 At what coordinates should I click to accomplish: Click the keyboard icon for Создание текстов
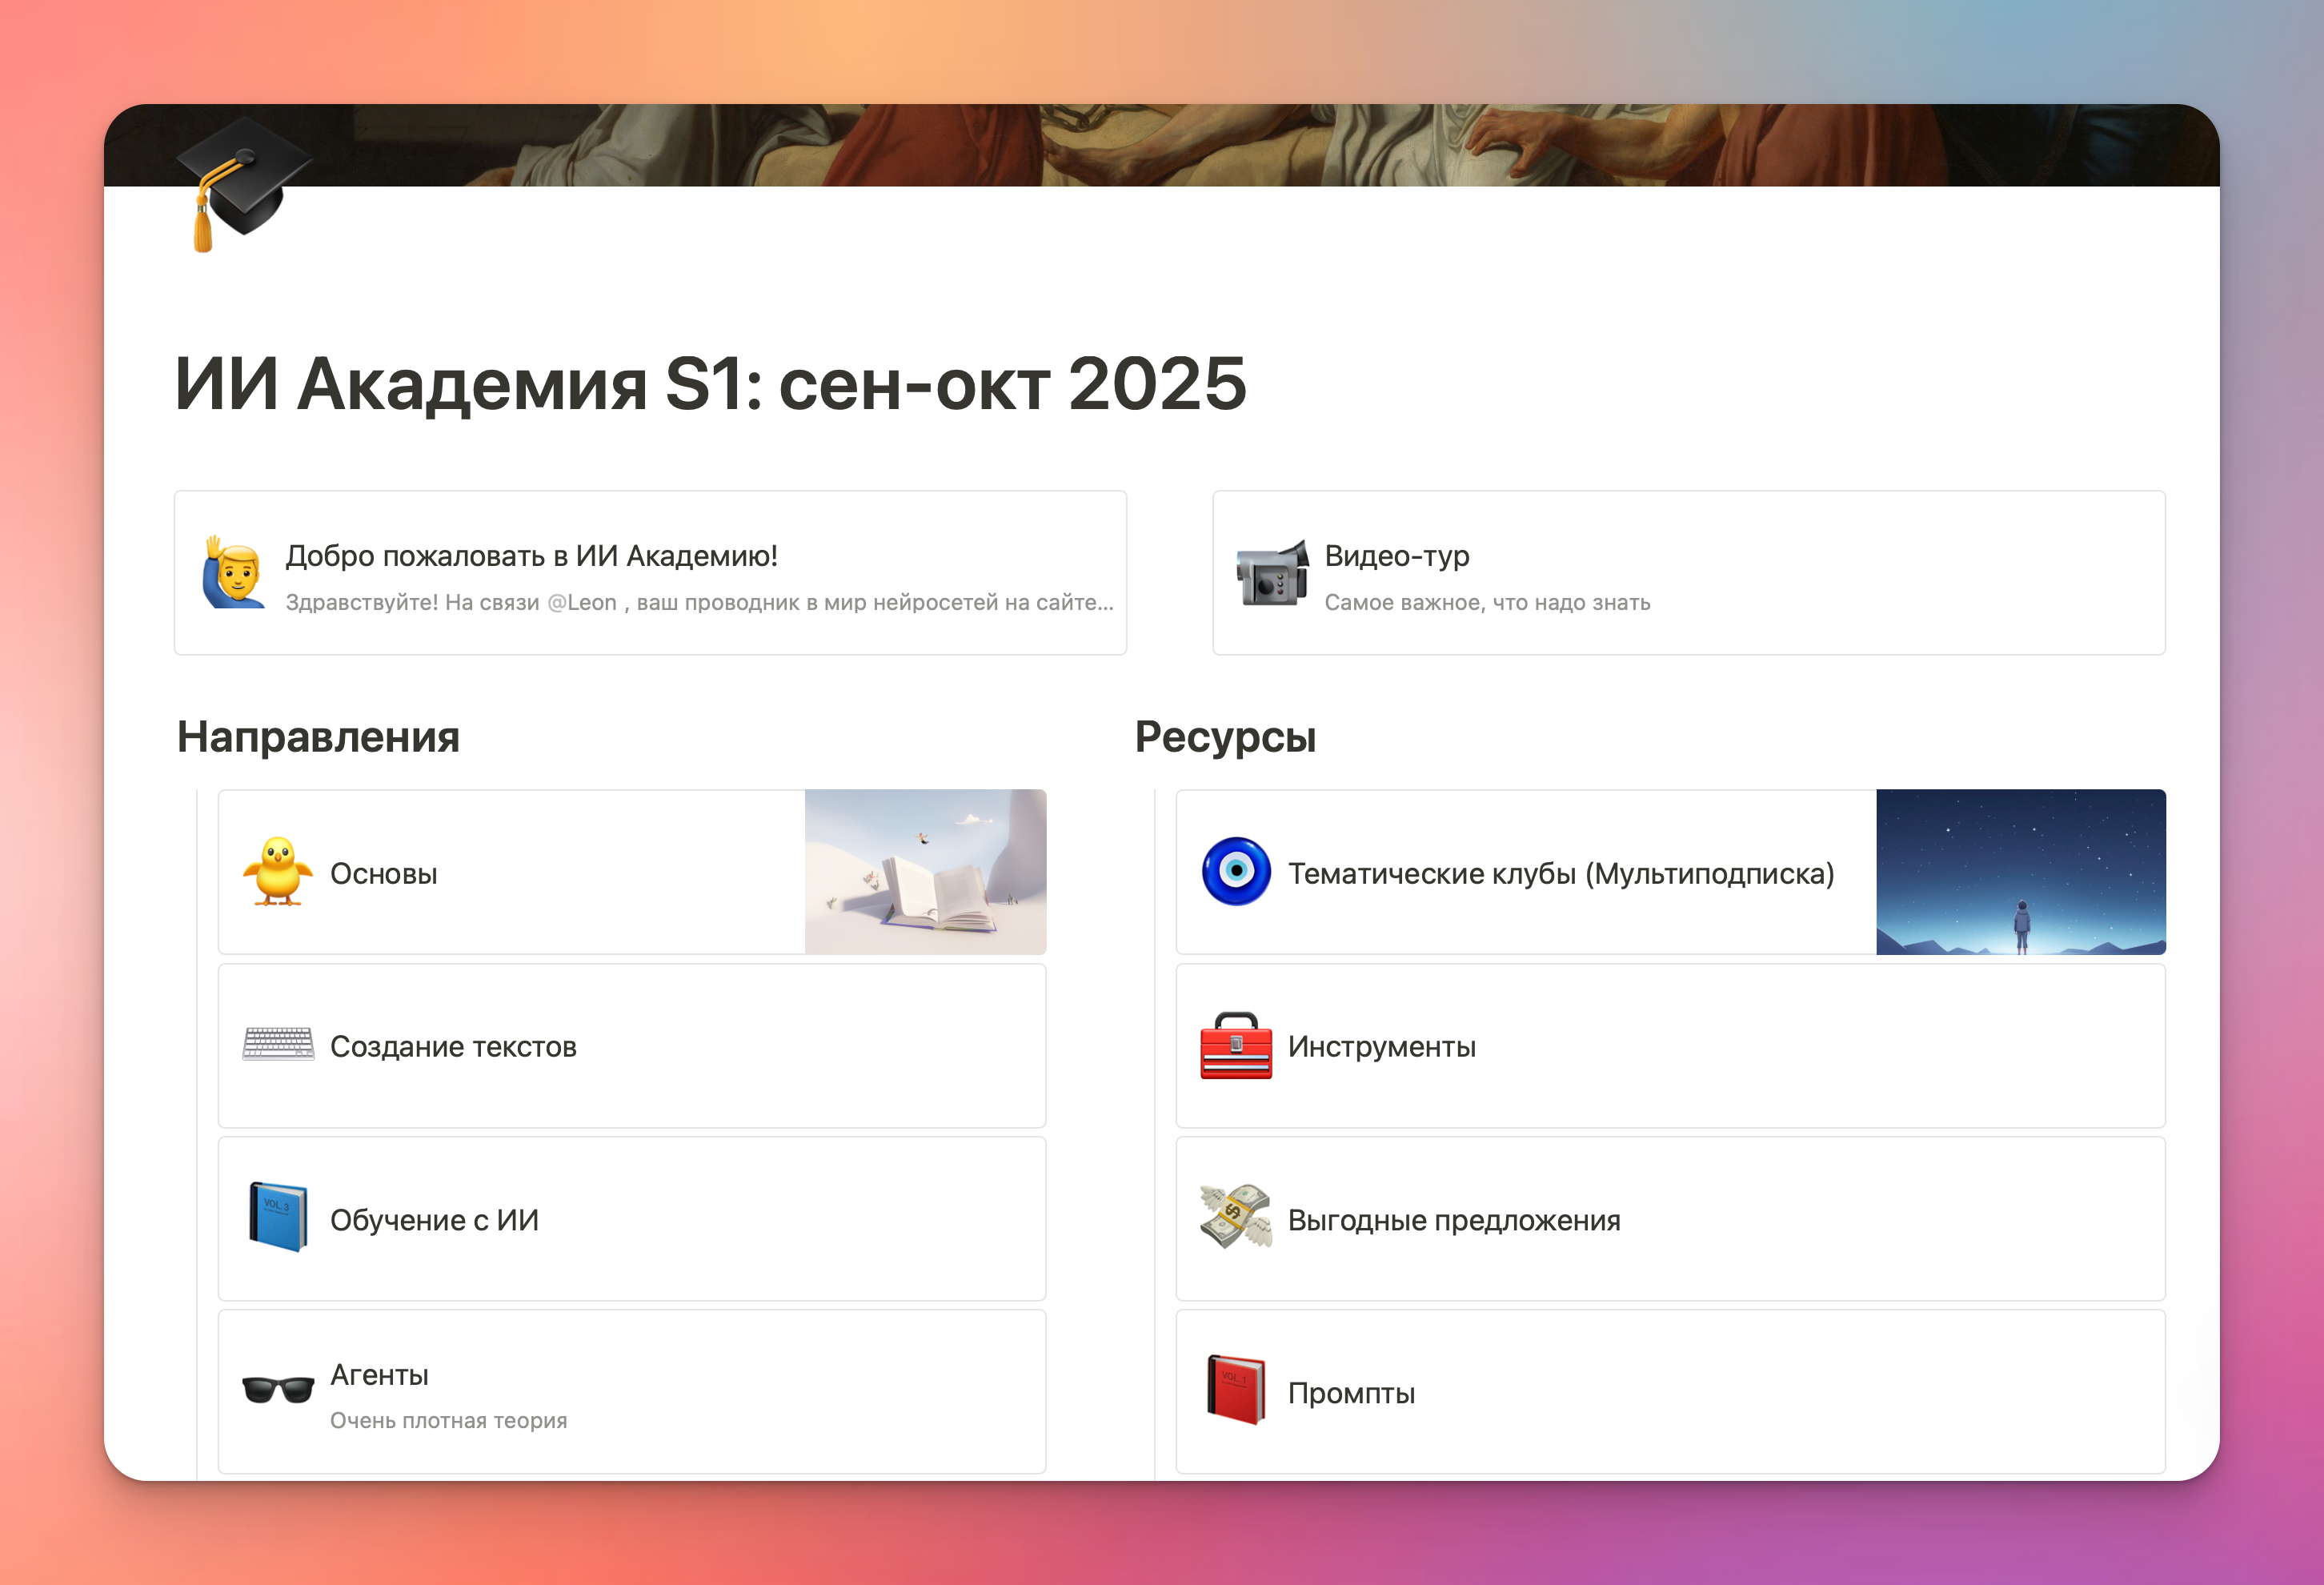click(278, 1045)
